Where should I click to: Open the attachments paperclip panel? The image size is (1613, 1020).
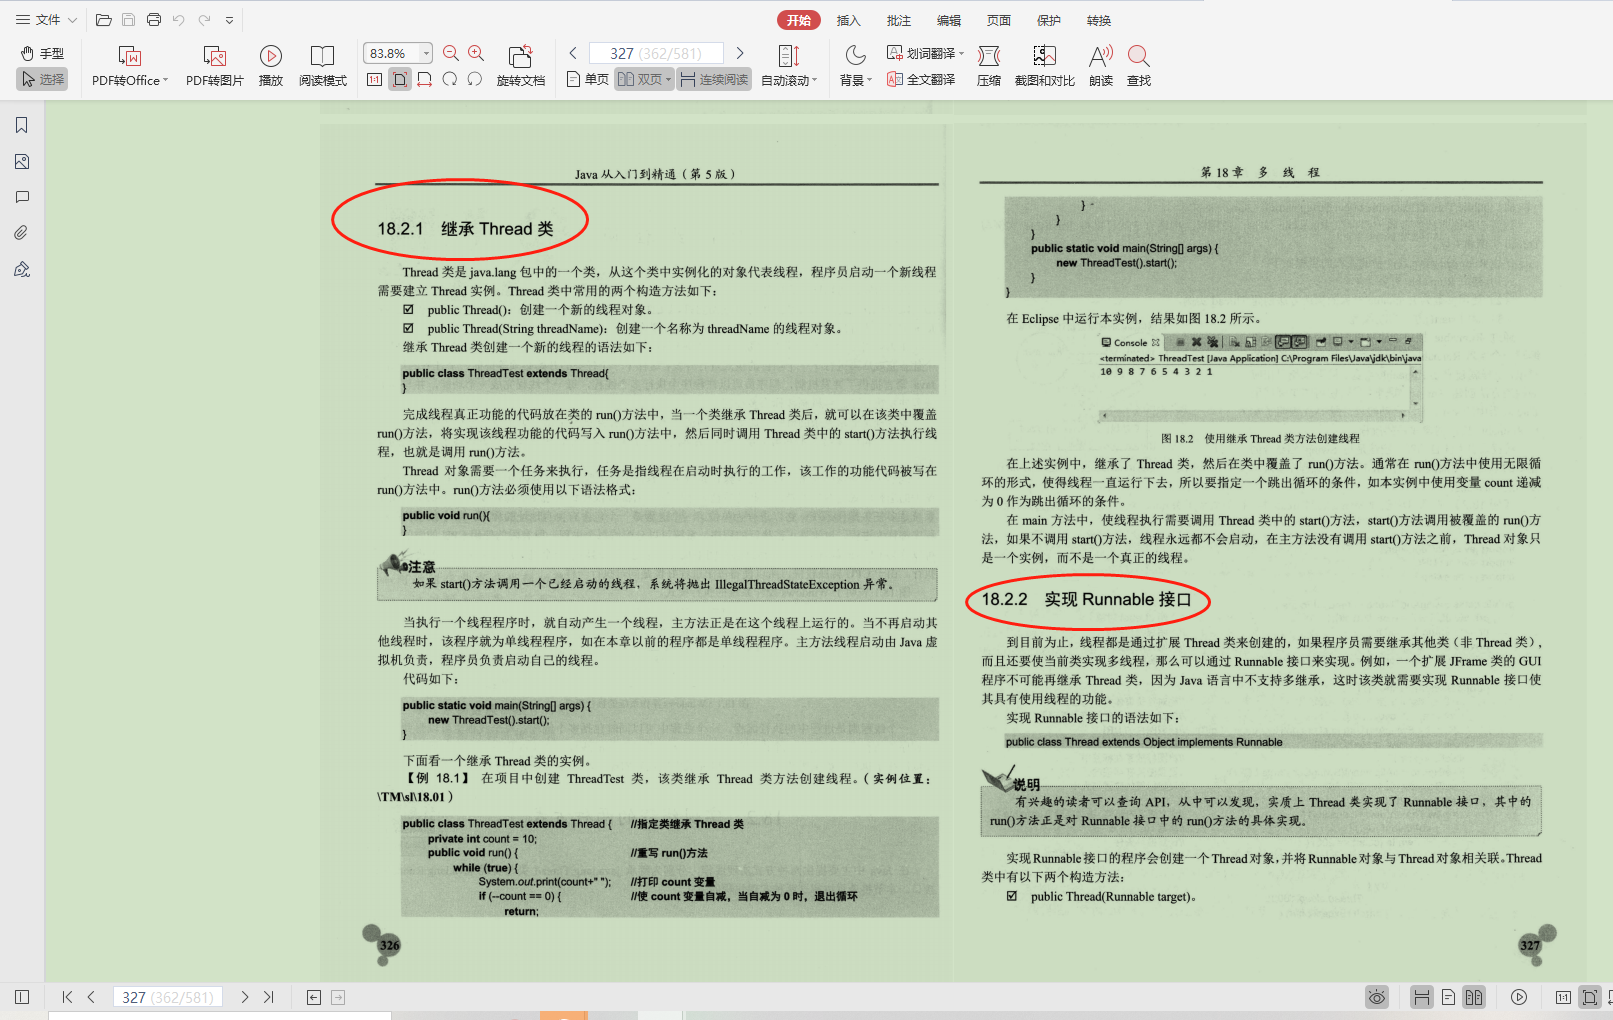pyautogui.click(x=22, y=233)
